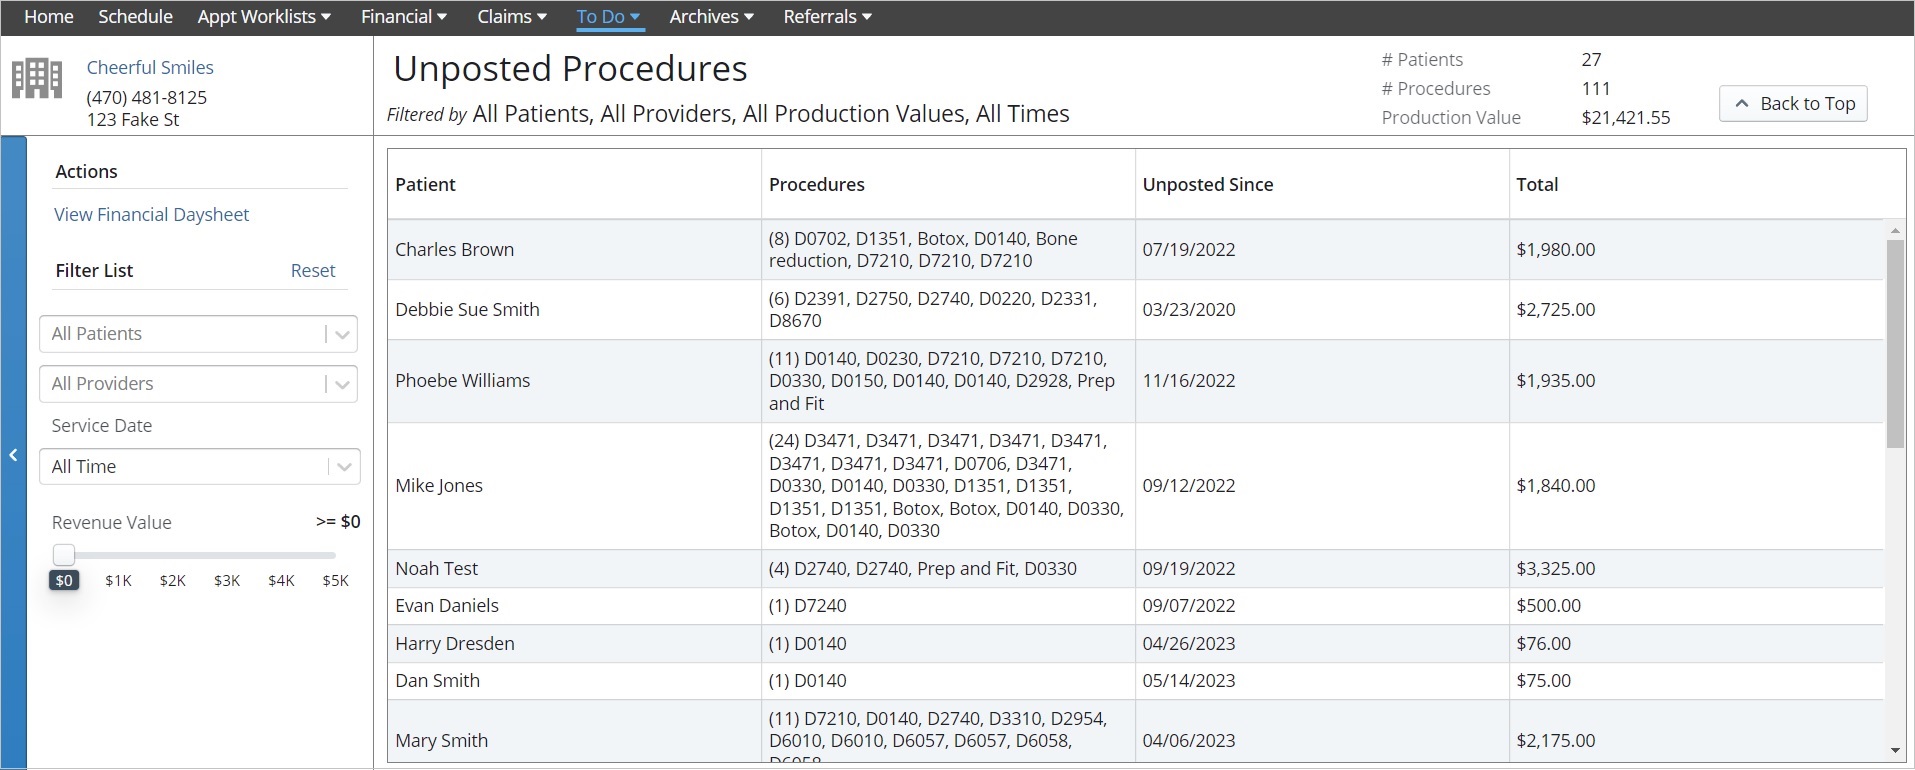Click the Cheerful Smiles practice name

click(x=150, y=68)
